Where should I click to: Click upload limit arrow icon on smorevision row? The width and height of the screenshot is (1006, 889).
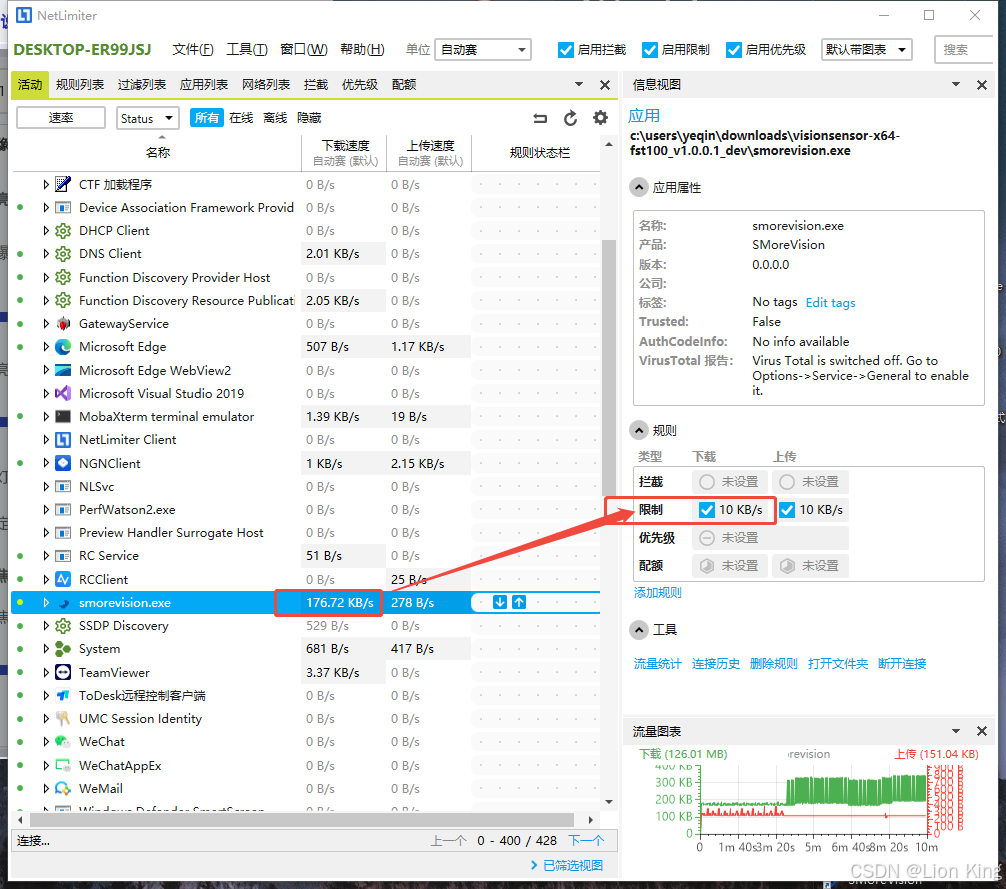pyautogui.click(x=519, y=602)
